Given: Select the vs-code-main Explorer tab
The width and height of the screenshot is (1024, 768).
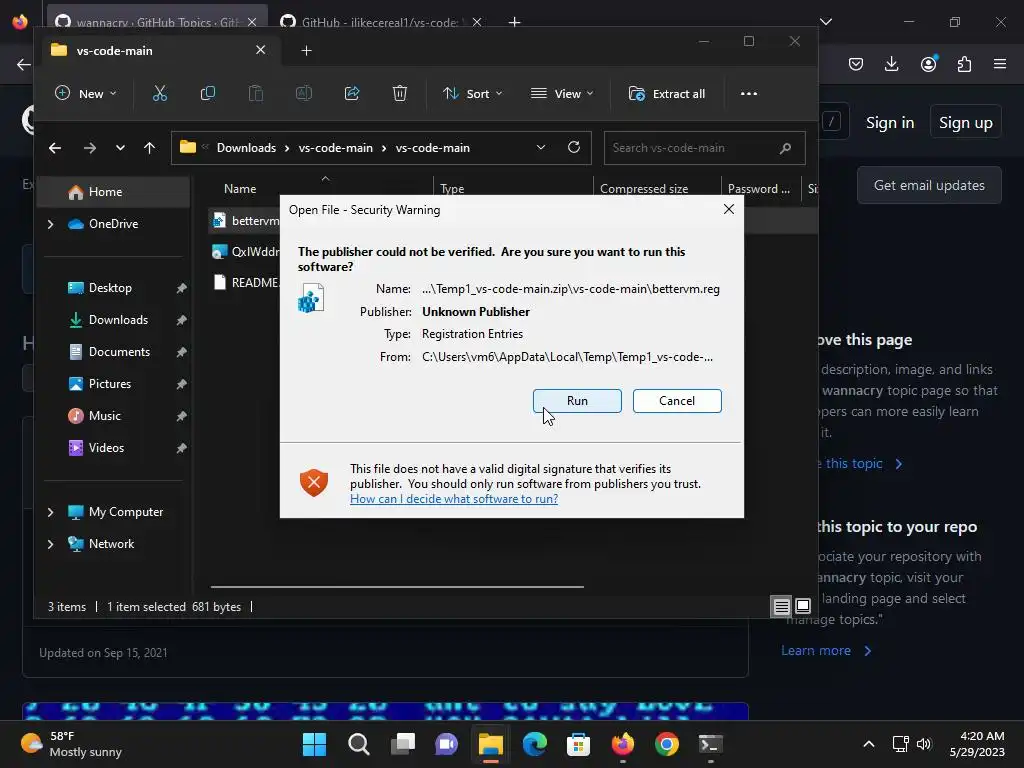Looking at the screenshot, I should pyautogui.click(x=160, y=50).
